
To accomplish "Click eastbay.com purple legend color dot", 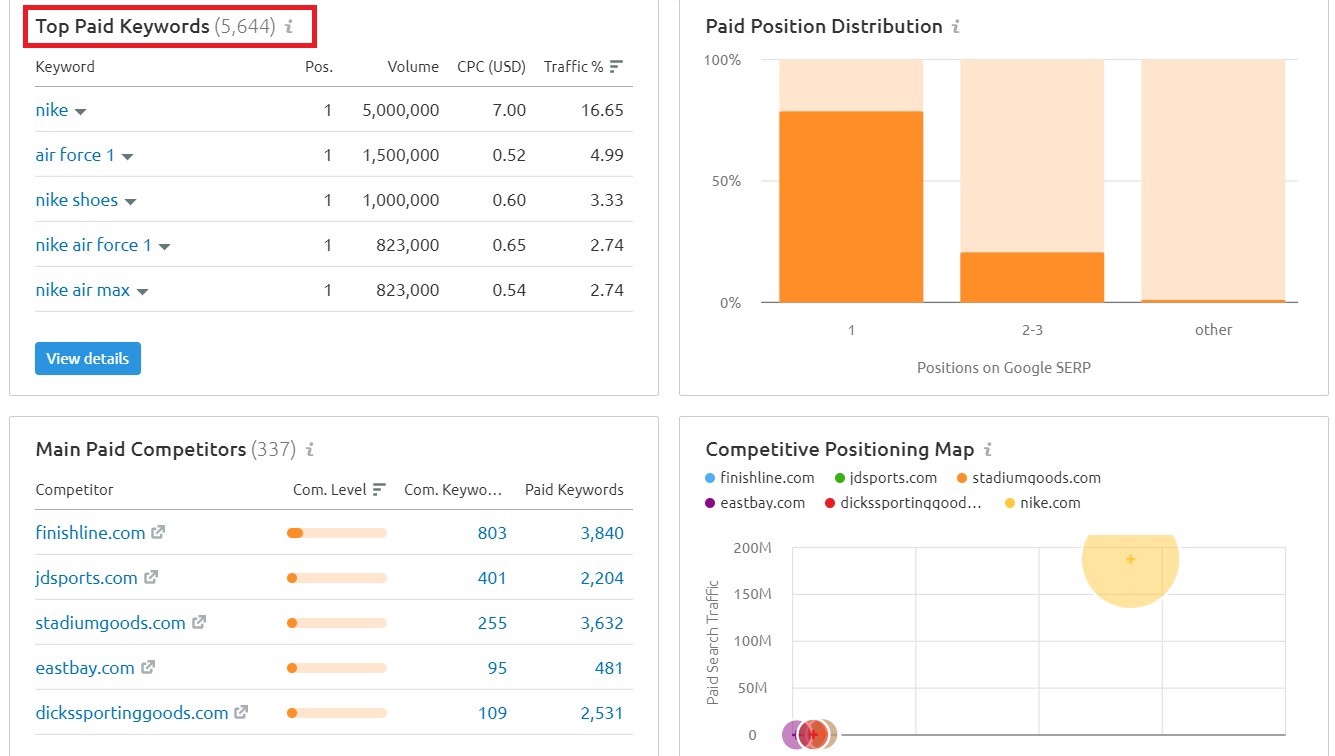I will point(710,503).
